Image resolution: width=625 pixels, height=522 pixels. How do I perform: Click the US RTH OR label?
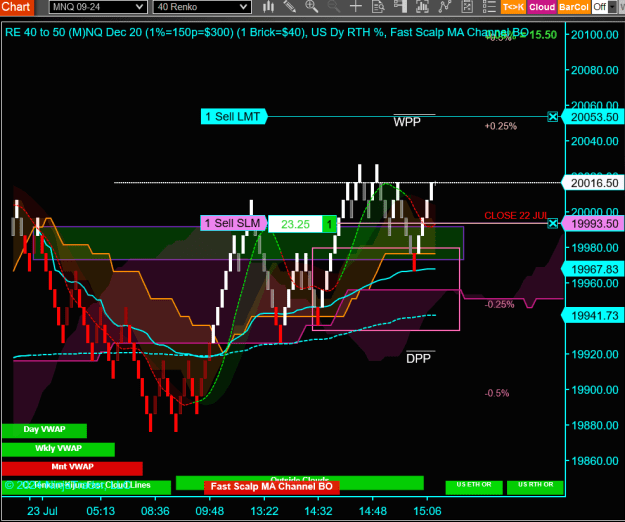[535, 487]
